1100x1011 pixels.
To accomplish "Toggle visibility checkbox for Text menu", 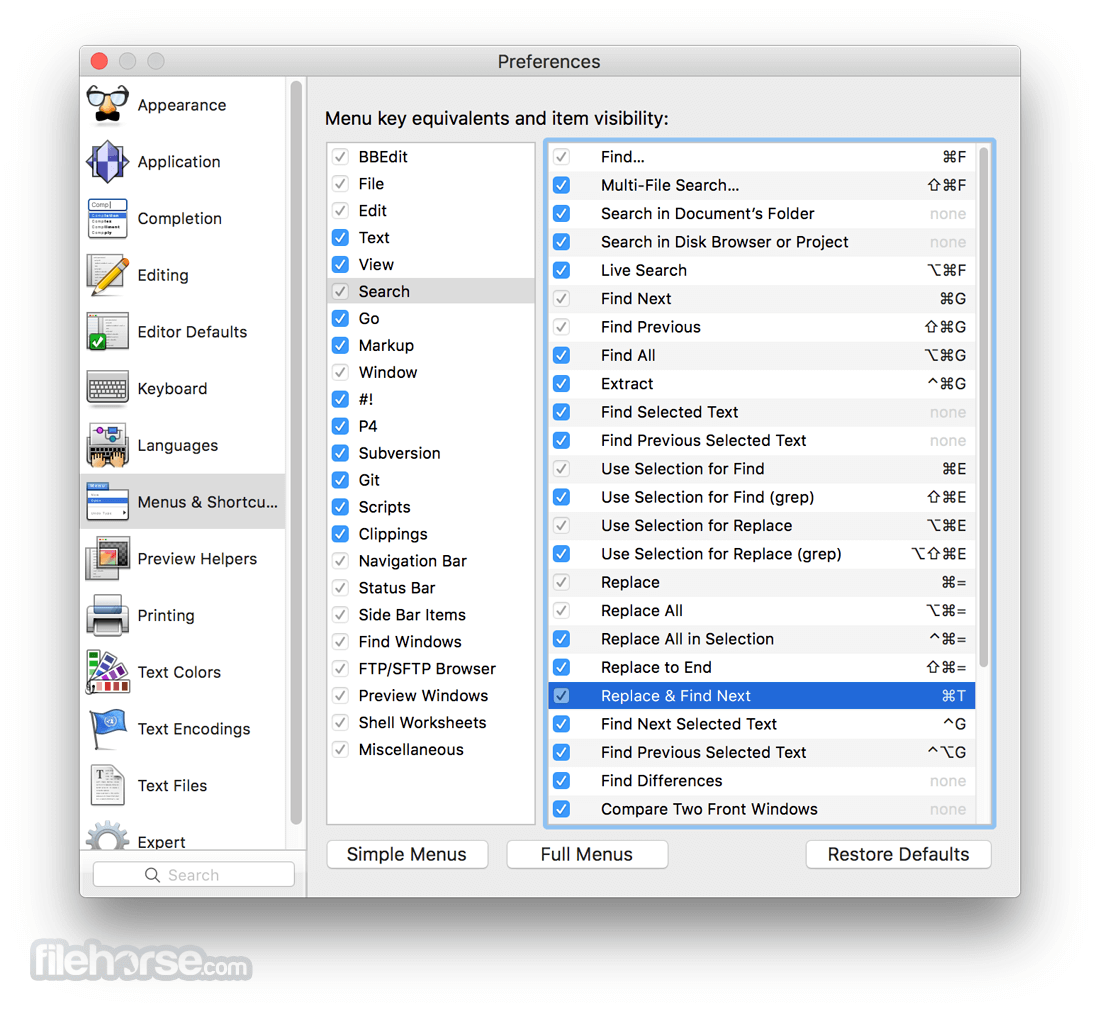I will coord(340,238).
